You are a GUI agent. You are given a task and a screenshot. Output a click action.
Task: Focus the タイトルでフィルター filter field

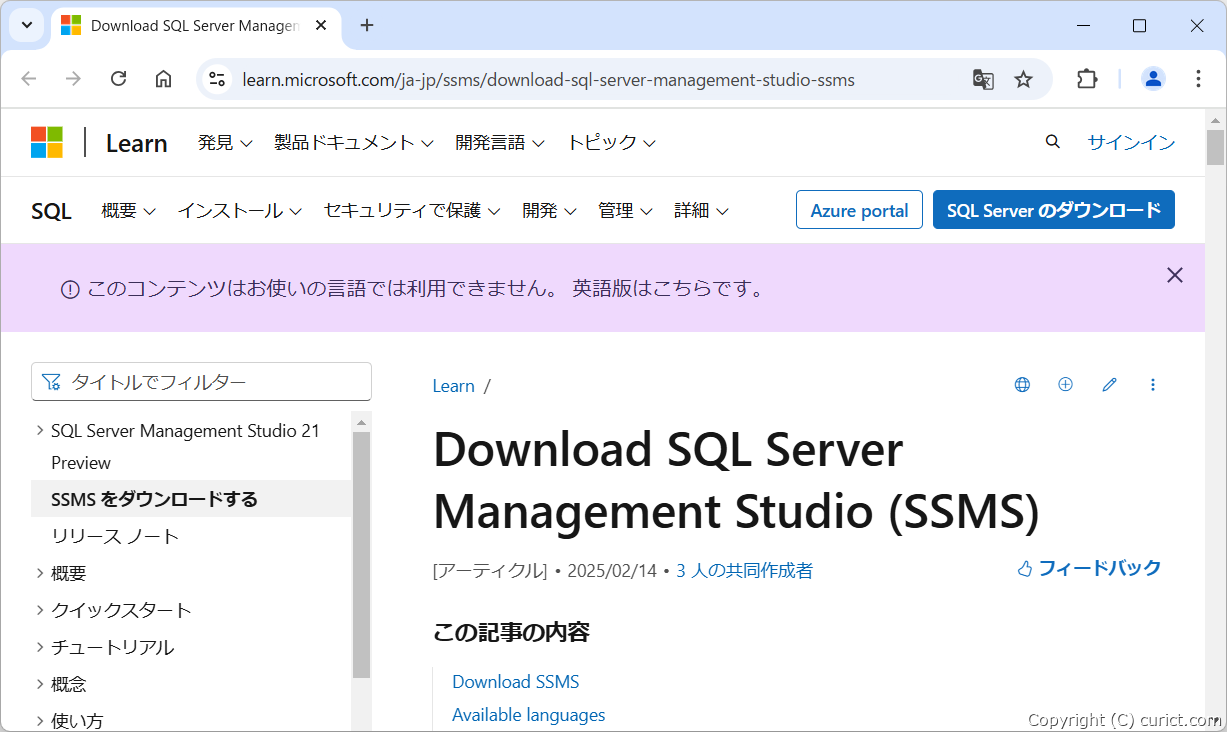[202, 382]
